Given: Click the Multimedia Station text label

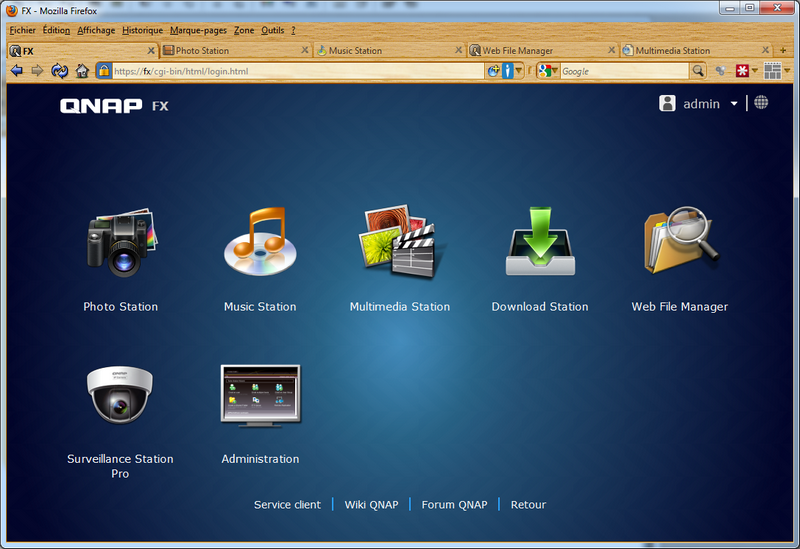Looking at the screenshot, I should tap(400, 307).
